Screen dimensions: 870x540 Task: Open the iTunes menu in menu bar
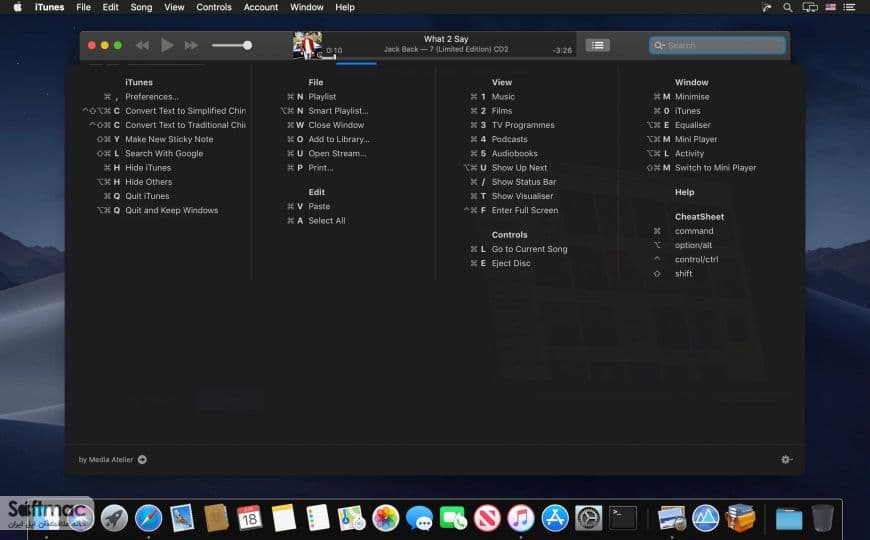coord(49,7)
